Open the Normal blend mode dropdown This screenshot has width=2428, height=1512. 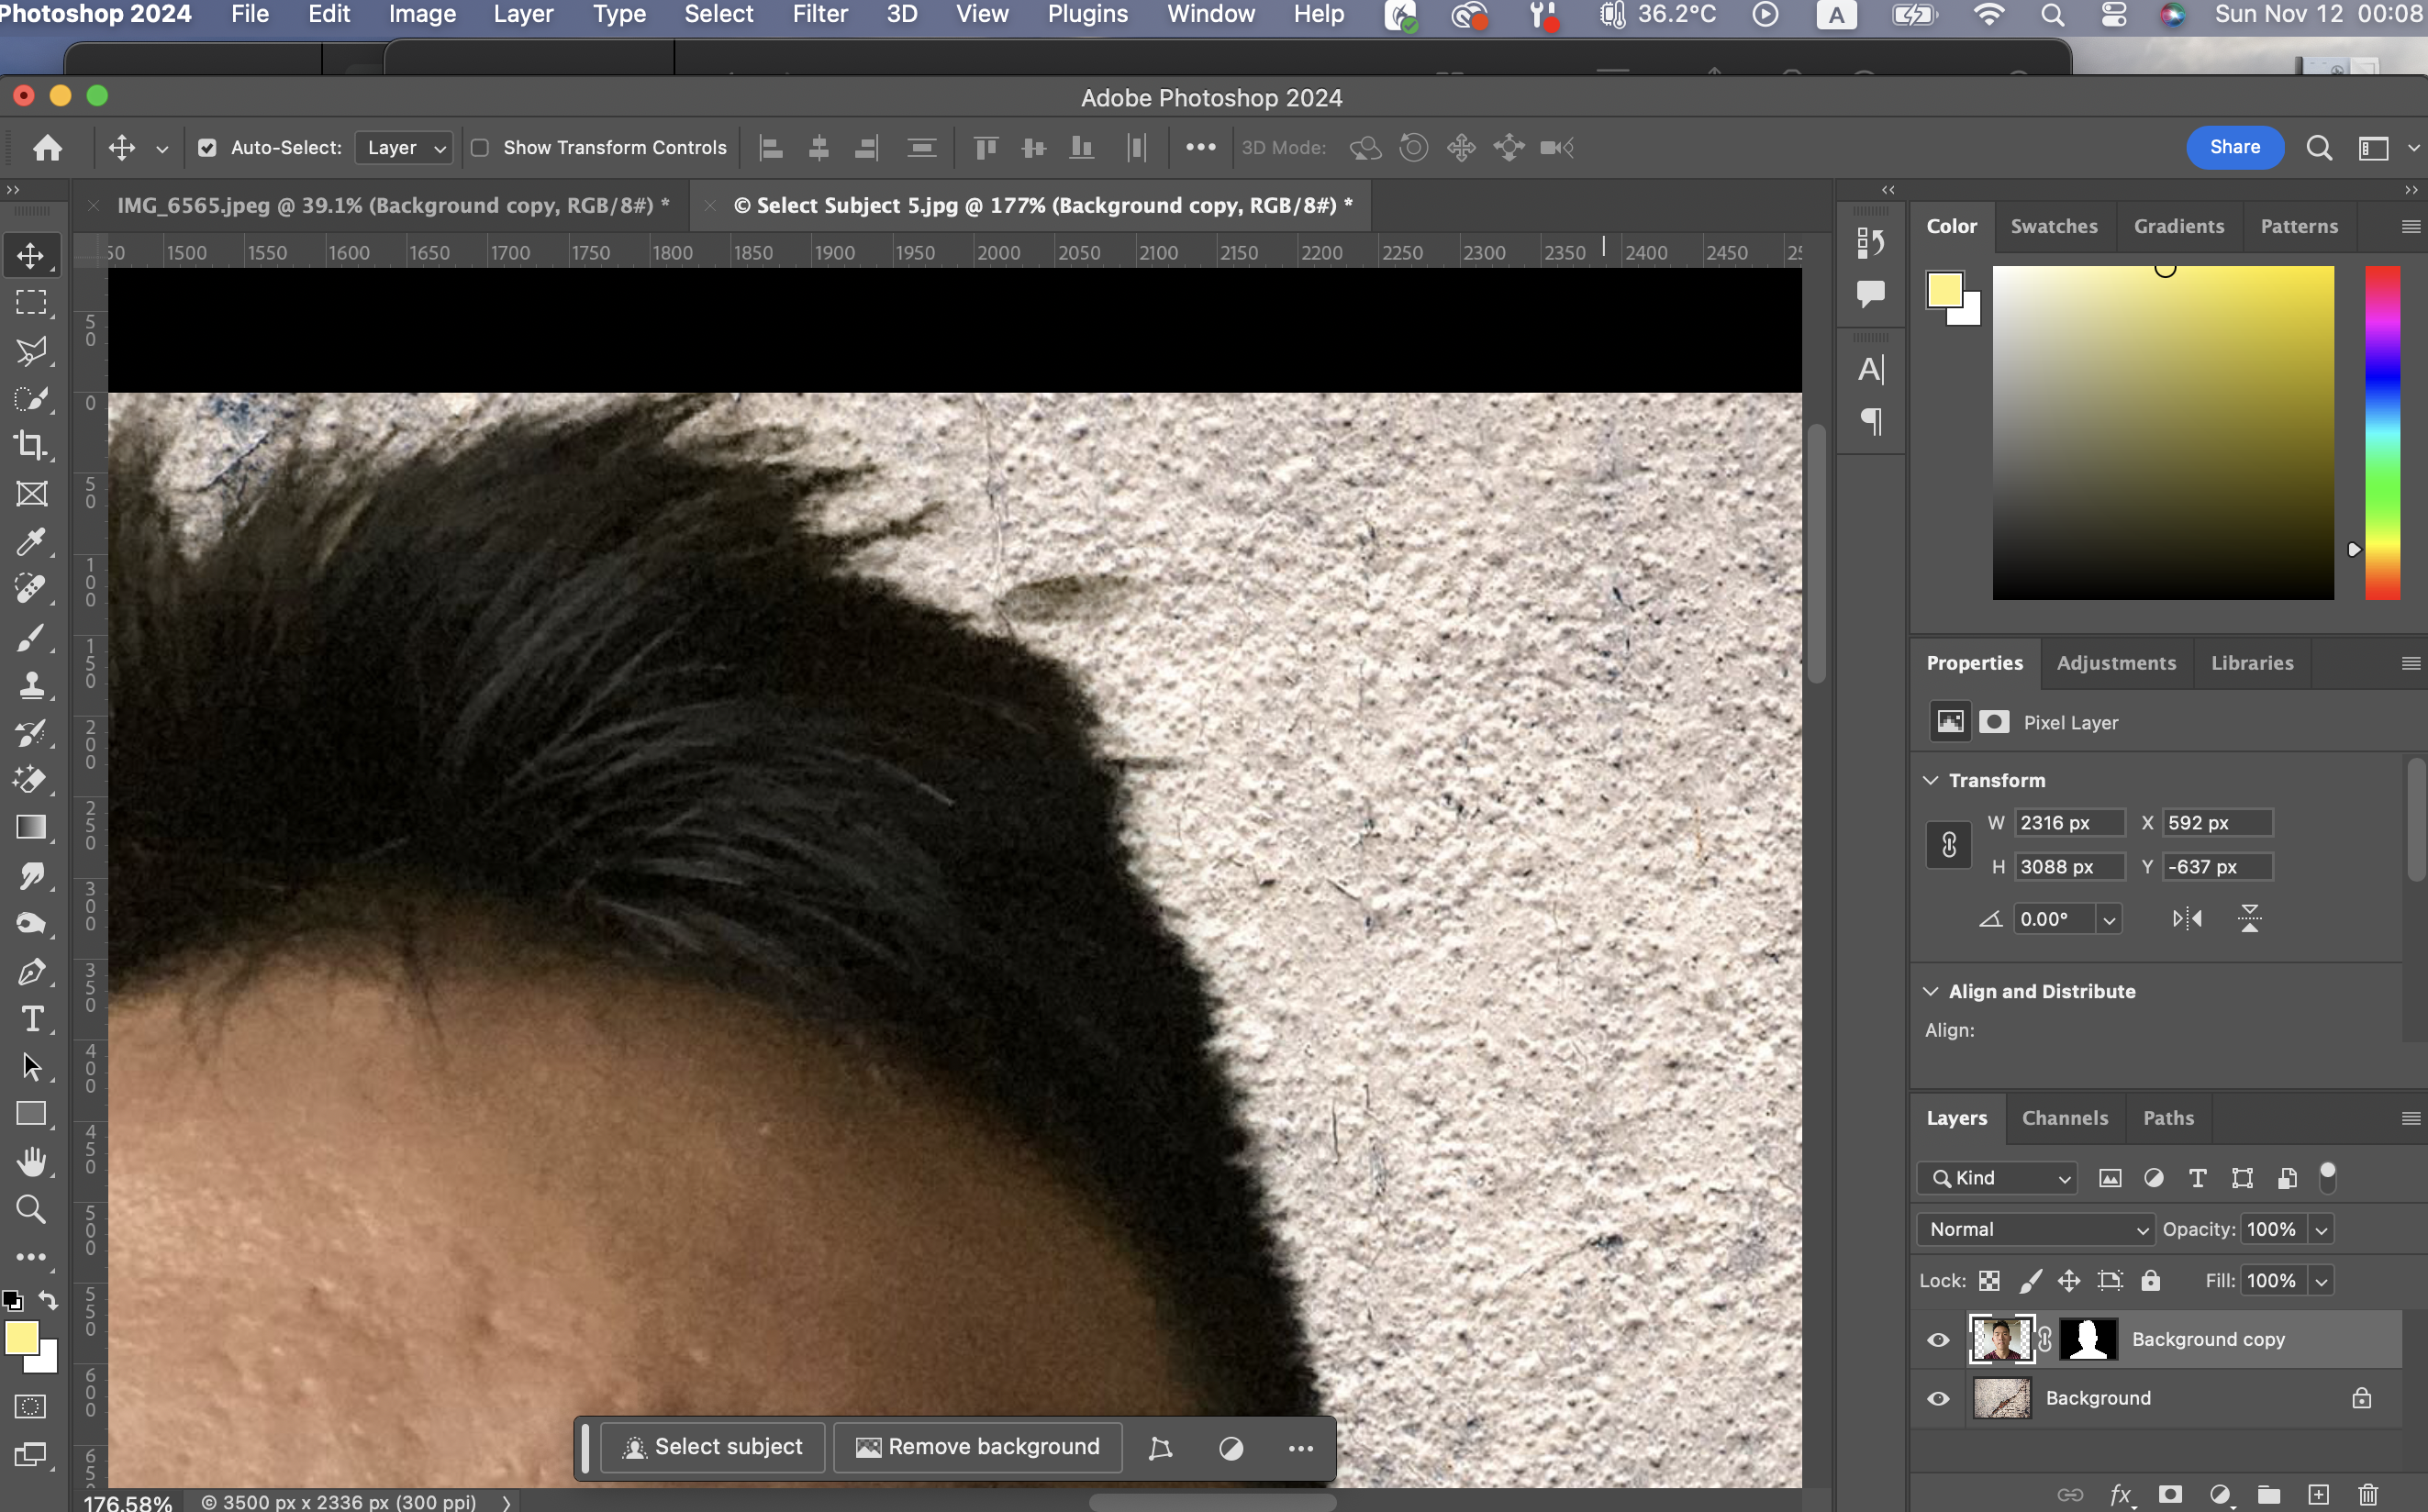2036,1229
